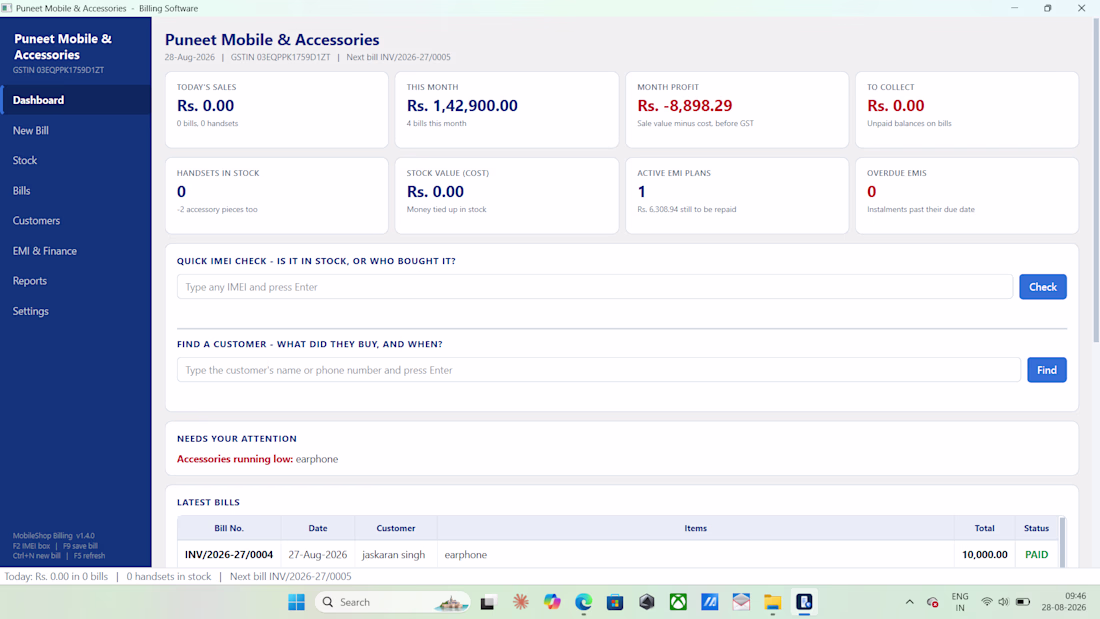The width and height of the screenshot is (1100, 619).
Task: Click the main page vertical scrollbar
Action: click(x=1096, y=181)
